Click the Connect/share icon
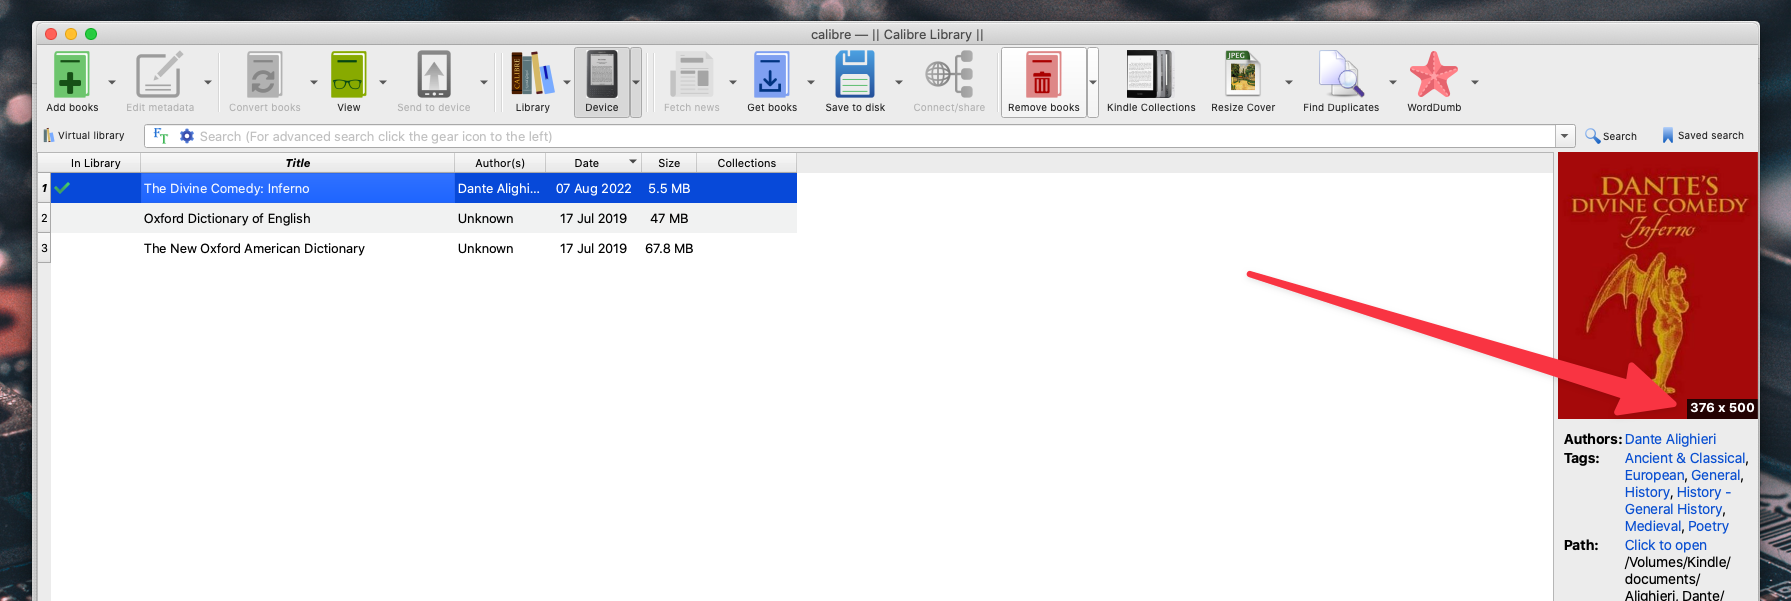Viewport: 1791px width, 601px height. point(949,75)
